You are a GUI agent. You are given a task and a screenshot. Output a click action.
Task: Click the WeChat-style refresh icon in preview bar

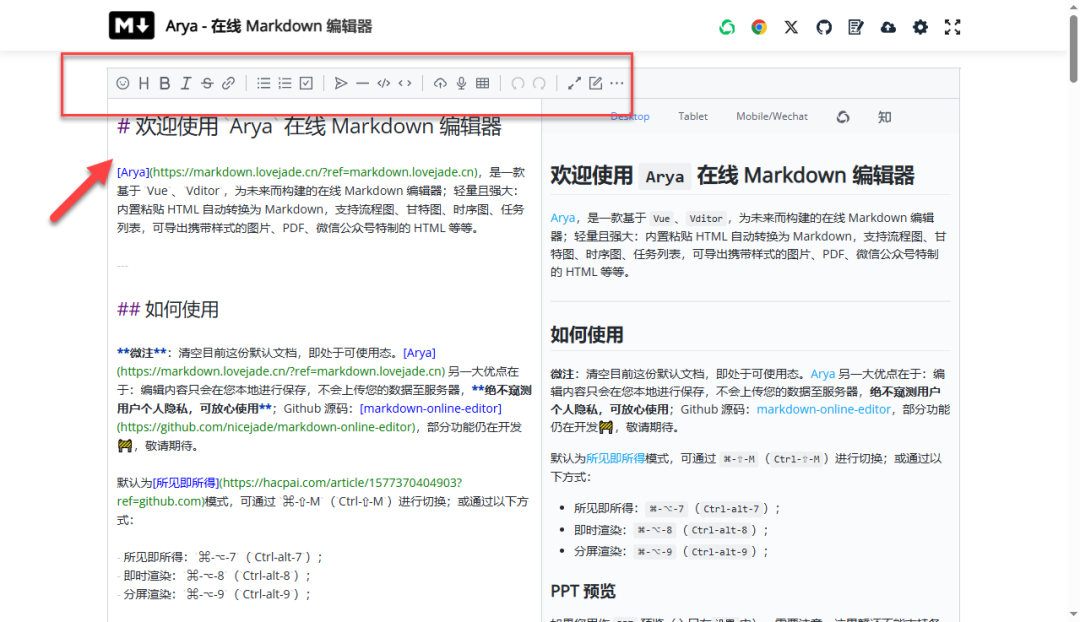point(843,117)
